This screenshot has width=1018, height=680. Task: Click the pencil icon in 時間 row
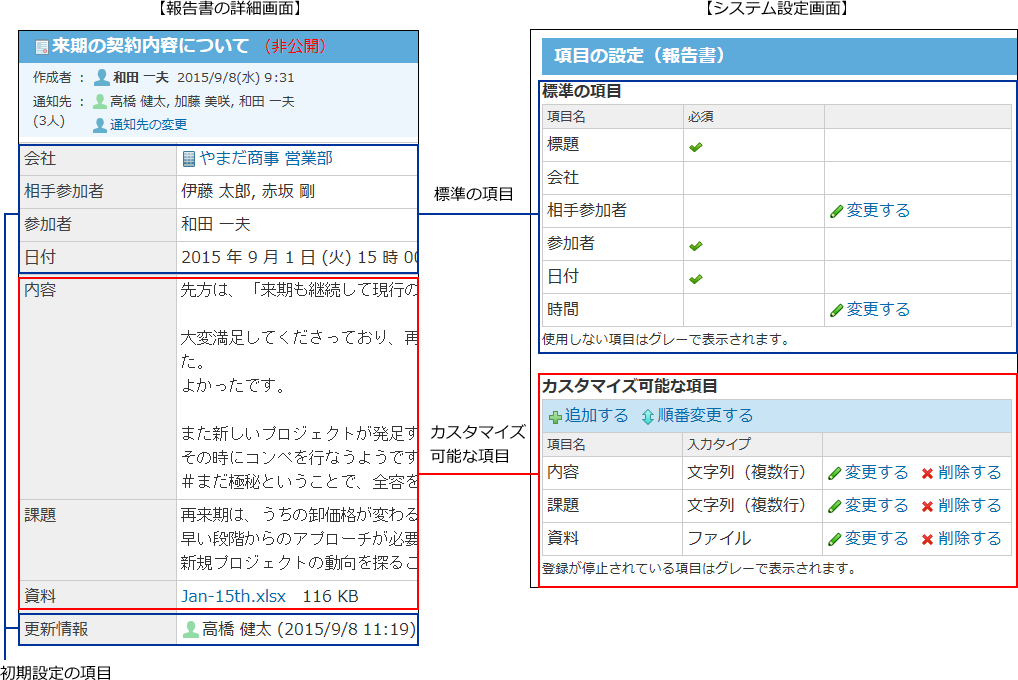836,310
